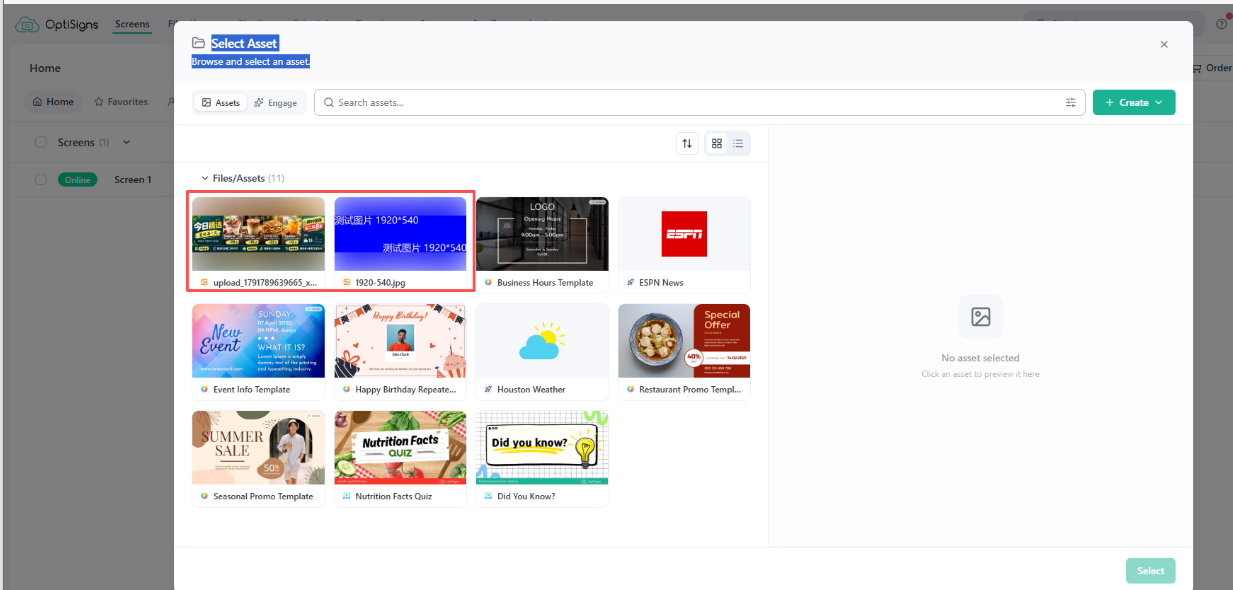Viewport: 1233px width, 590px height.
Task: Select the ESPN News asset thumbnail
Action: [x=684, y=234]
